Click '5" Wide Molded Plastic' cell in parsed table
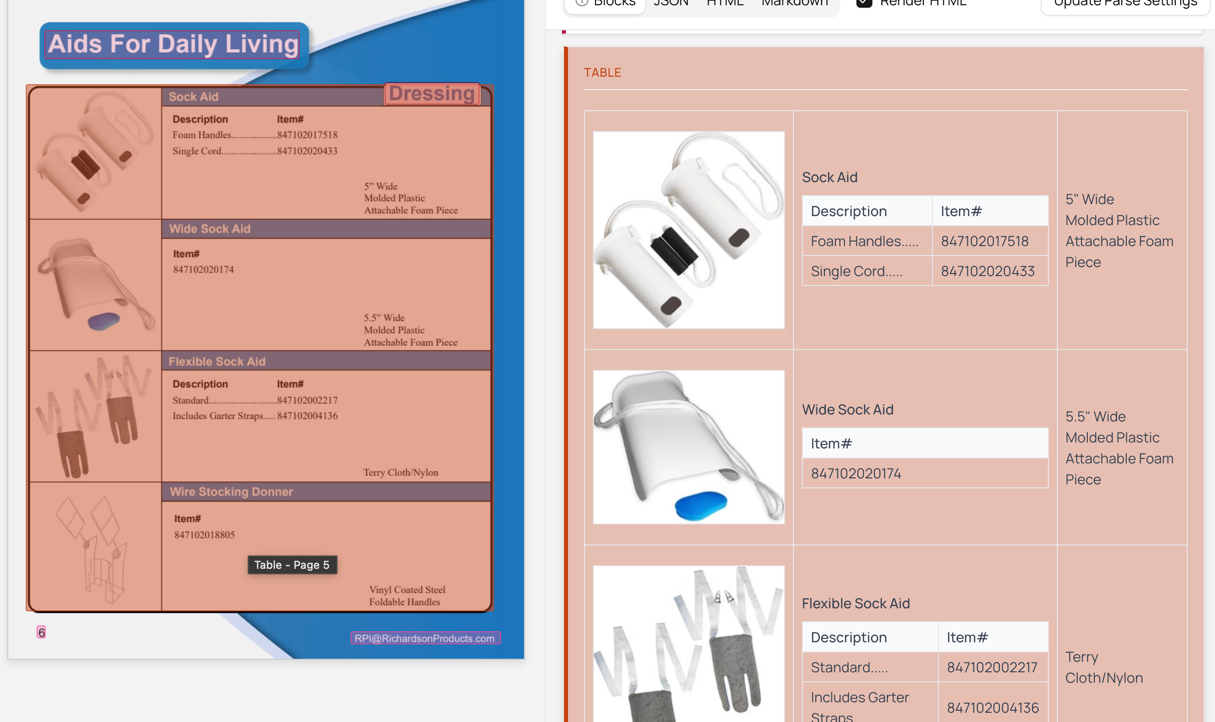The image size is (1215, 722). (x=1121, y=230)
